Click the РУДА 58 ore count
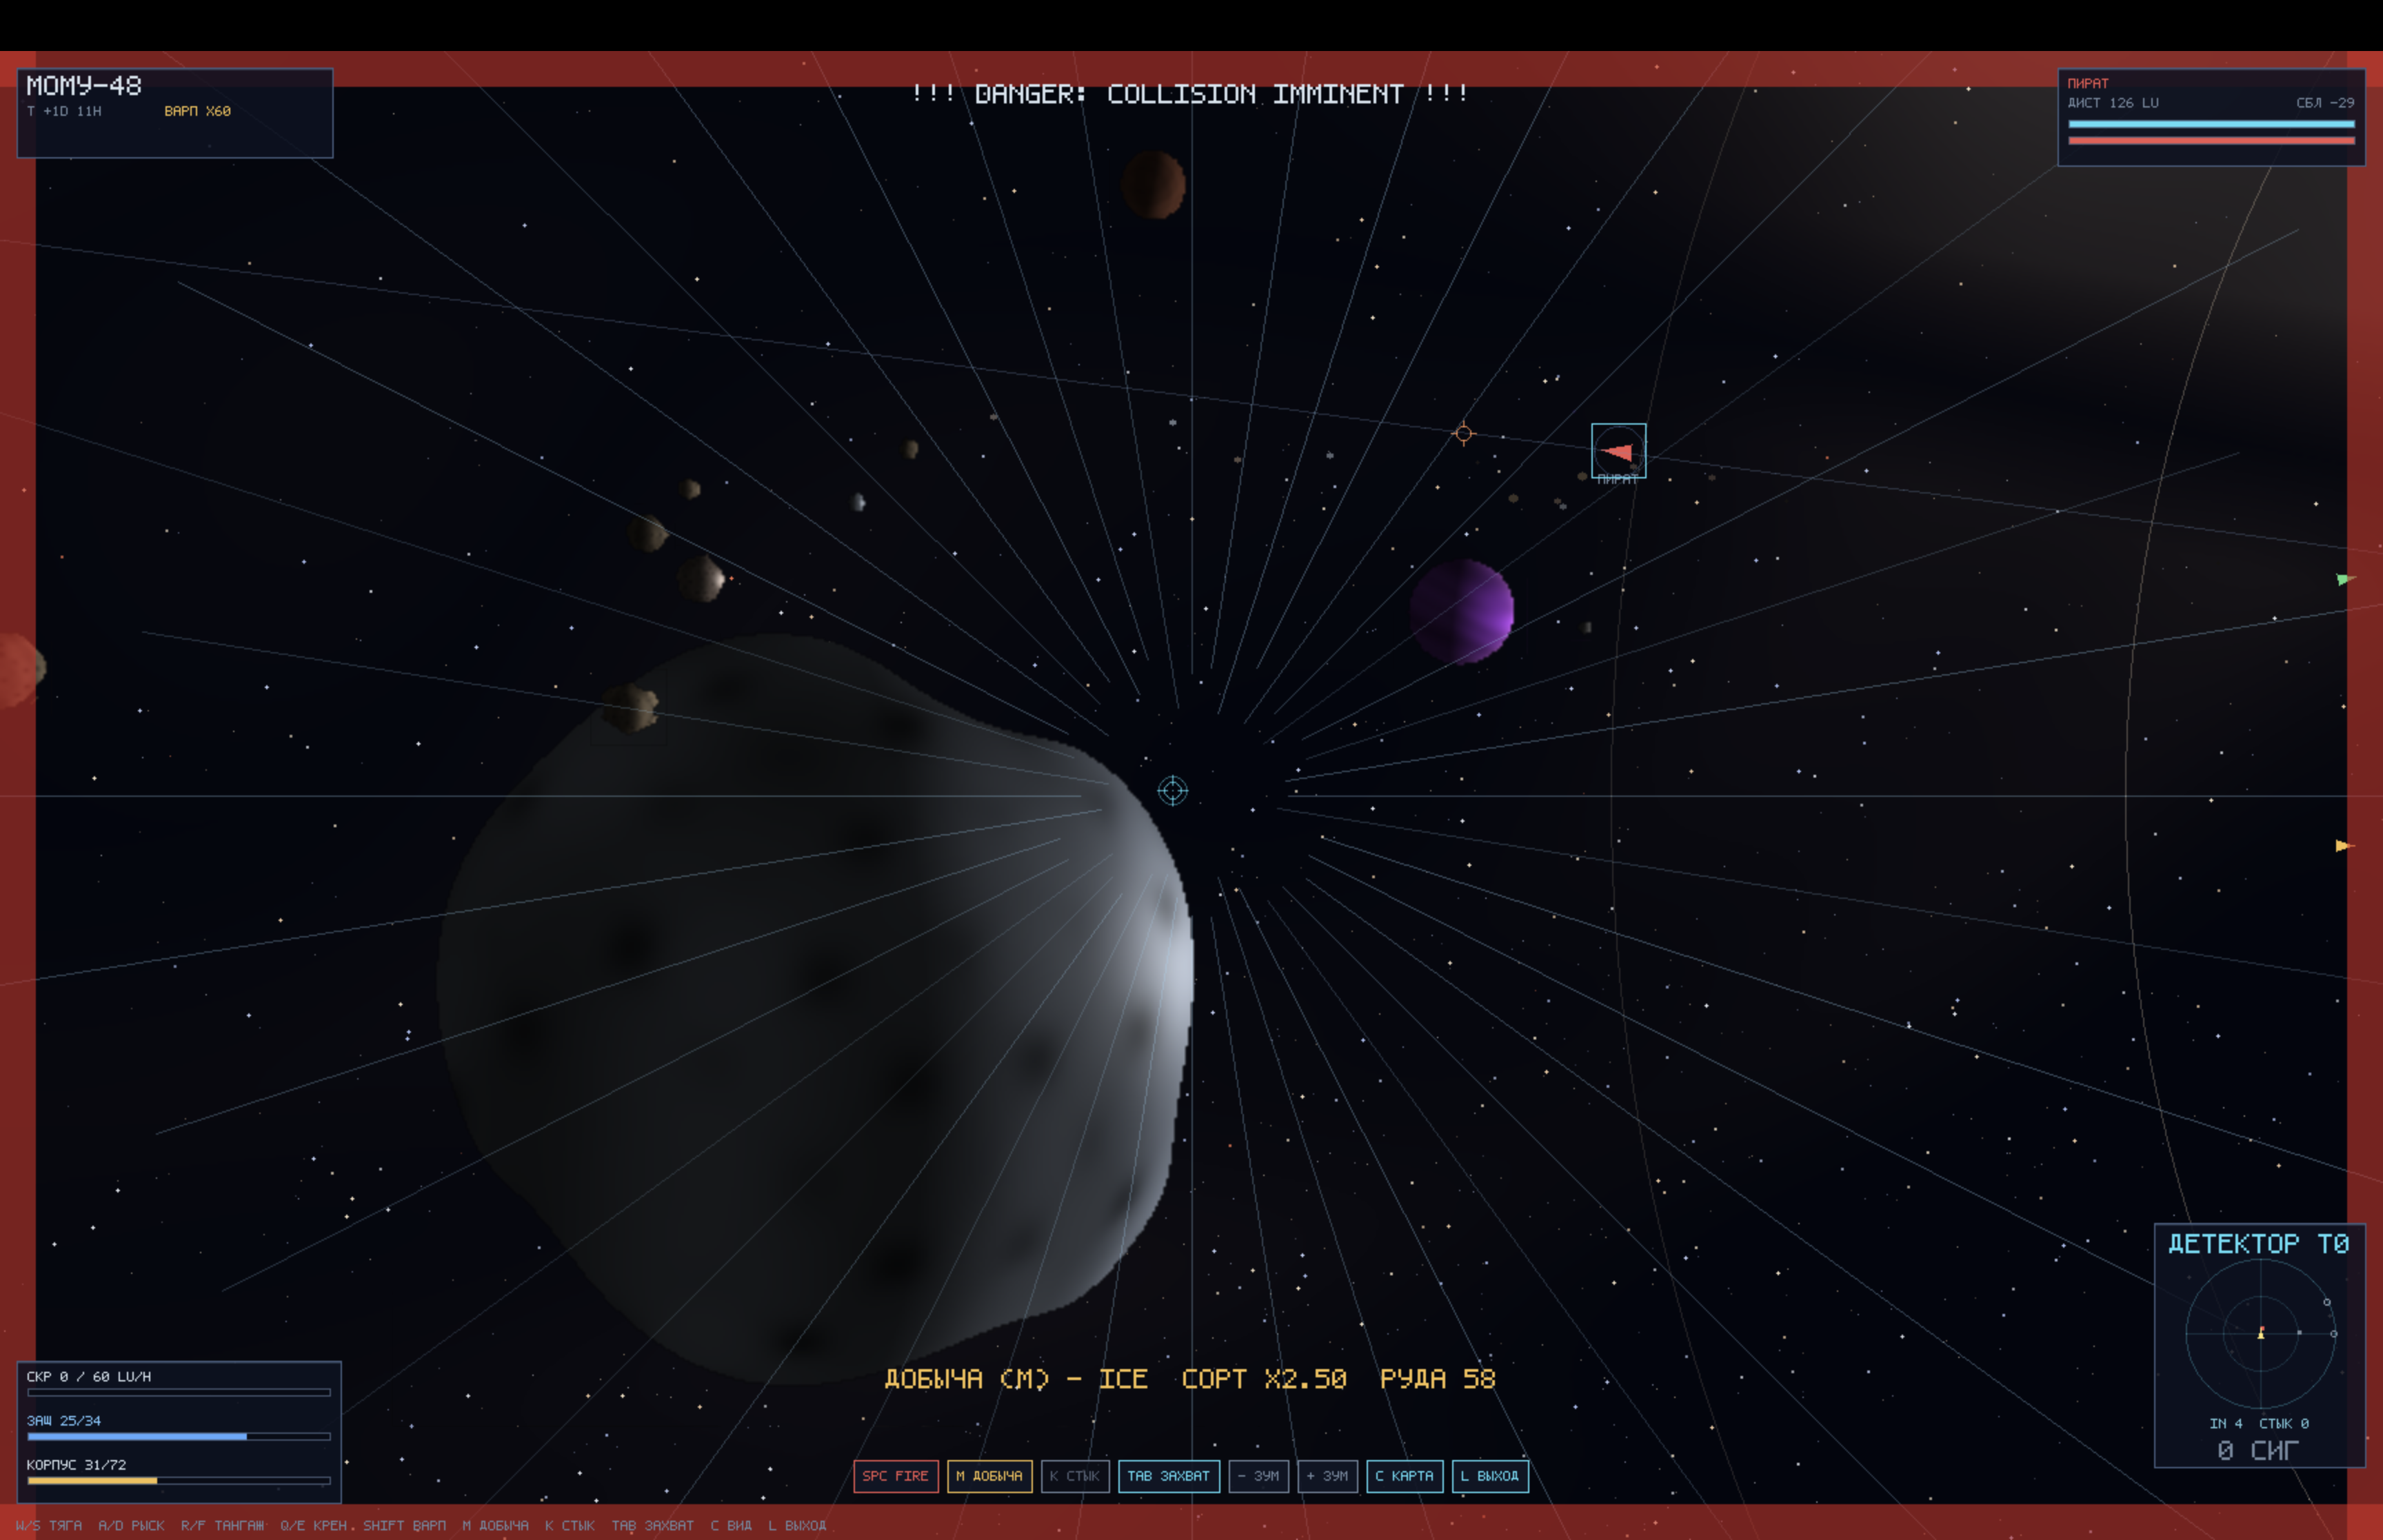Image resolution: width=2383 pixels, height=1540 pixels. tap(1437, 1379)
